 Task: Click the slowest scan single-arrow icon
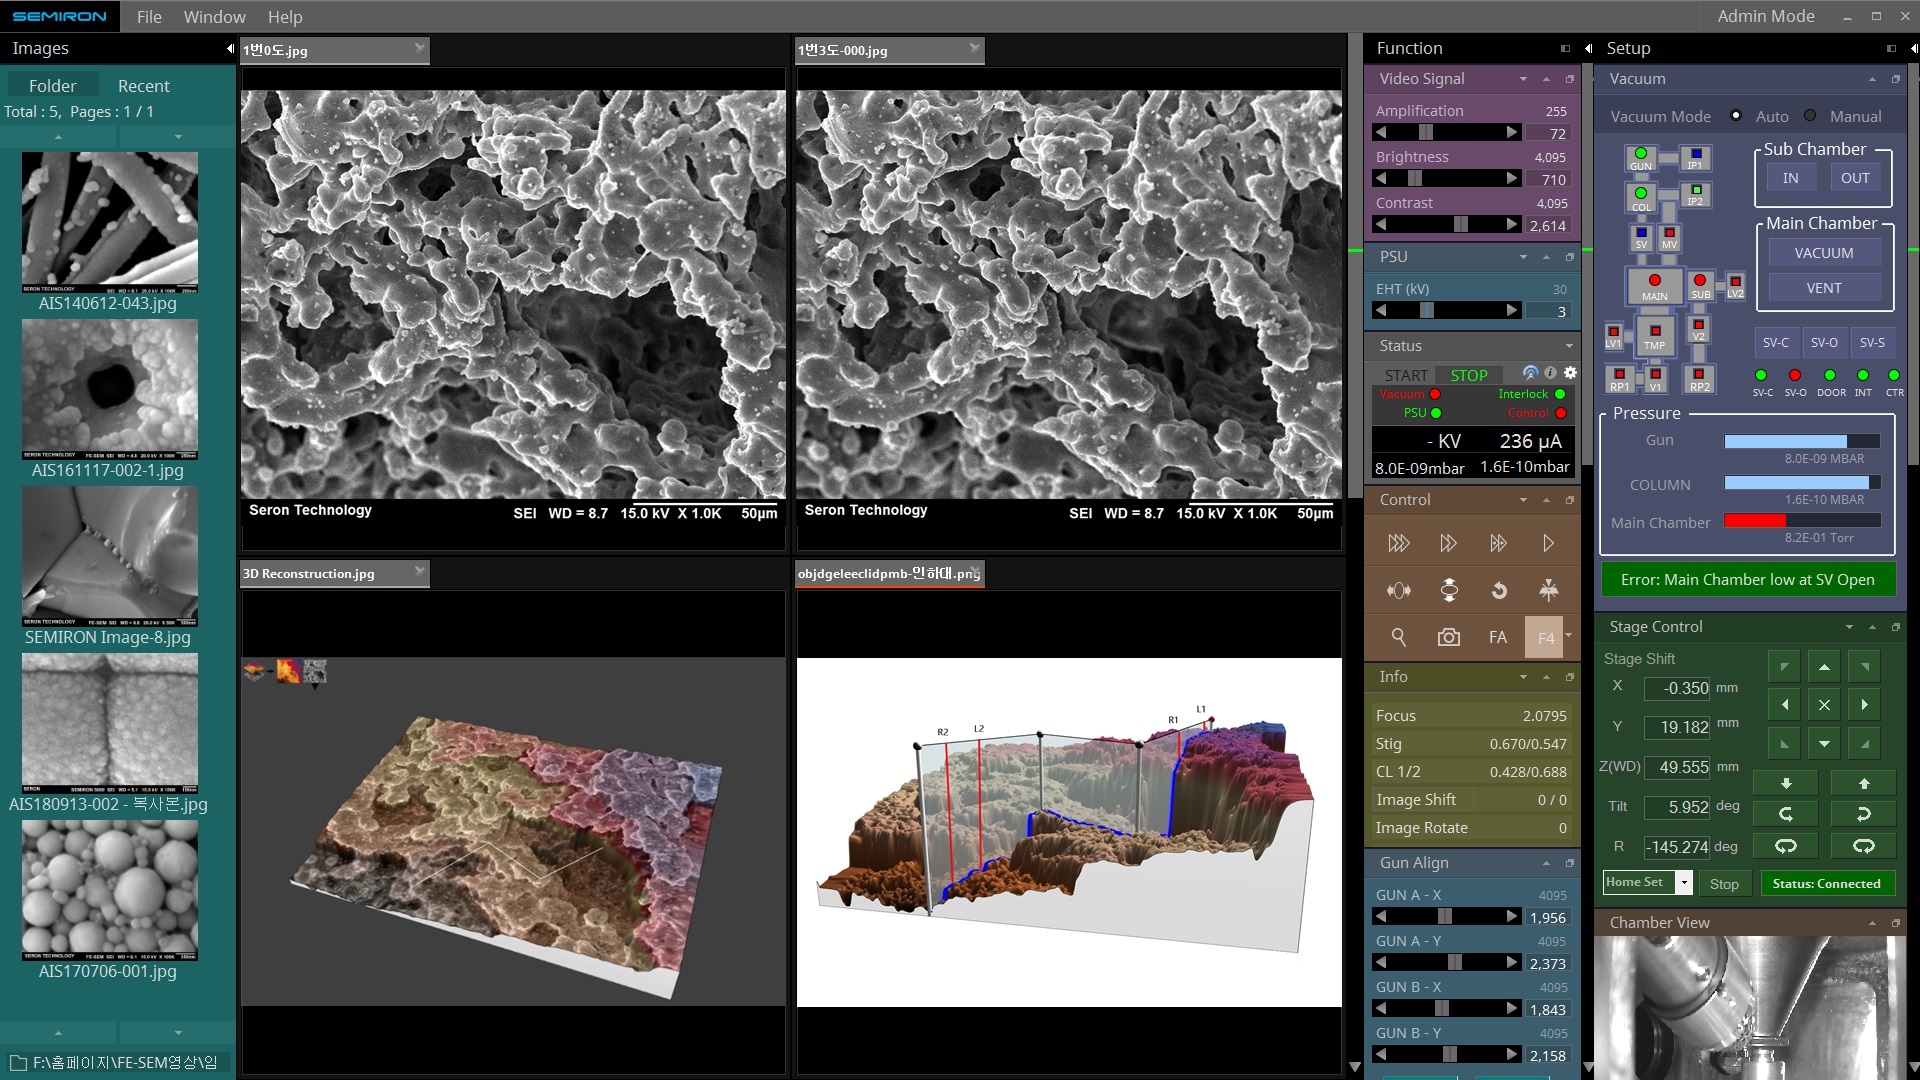(1548, 543)
